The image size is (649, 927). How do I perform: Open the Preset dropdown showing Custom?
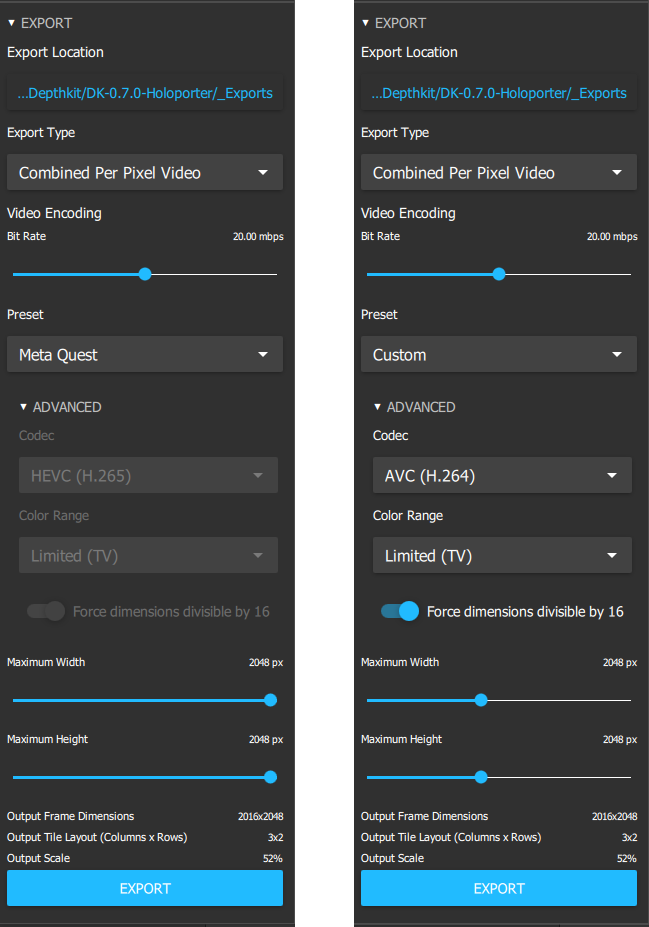pyautogui.click(x=498, y=354)
